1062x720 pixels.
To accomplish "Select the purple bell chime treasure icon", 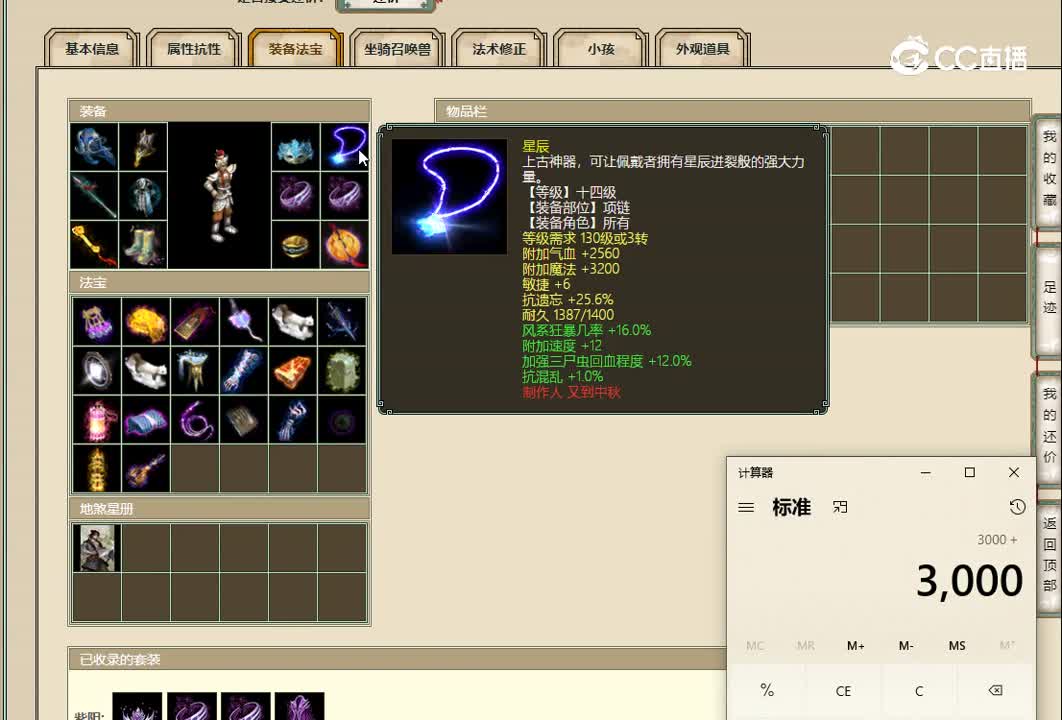I will (x=97, y=322).
